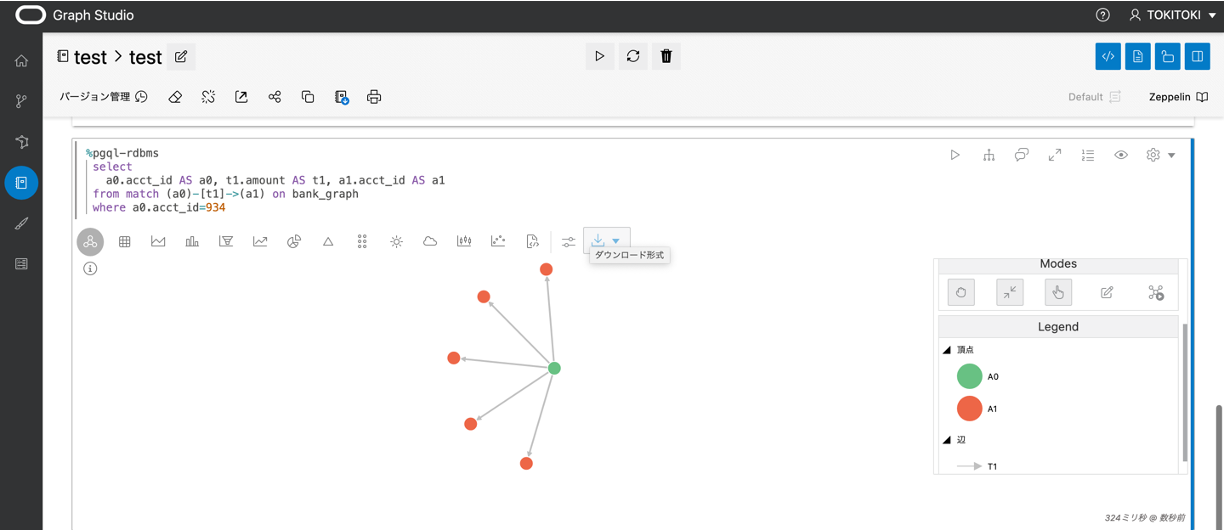The height and width of the screenshot is (530, 1224).
Task: Toggle line numbers in the paragraph
Action: [1088, 155]
